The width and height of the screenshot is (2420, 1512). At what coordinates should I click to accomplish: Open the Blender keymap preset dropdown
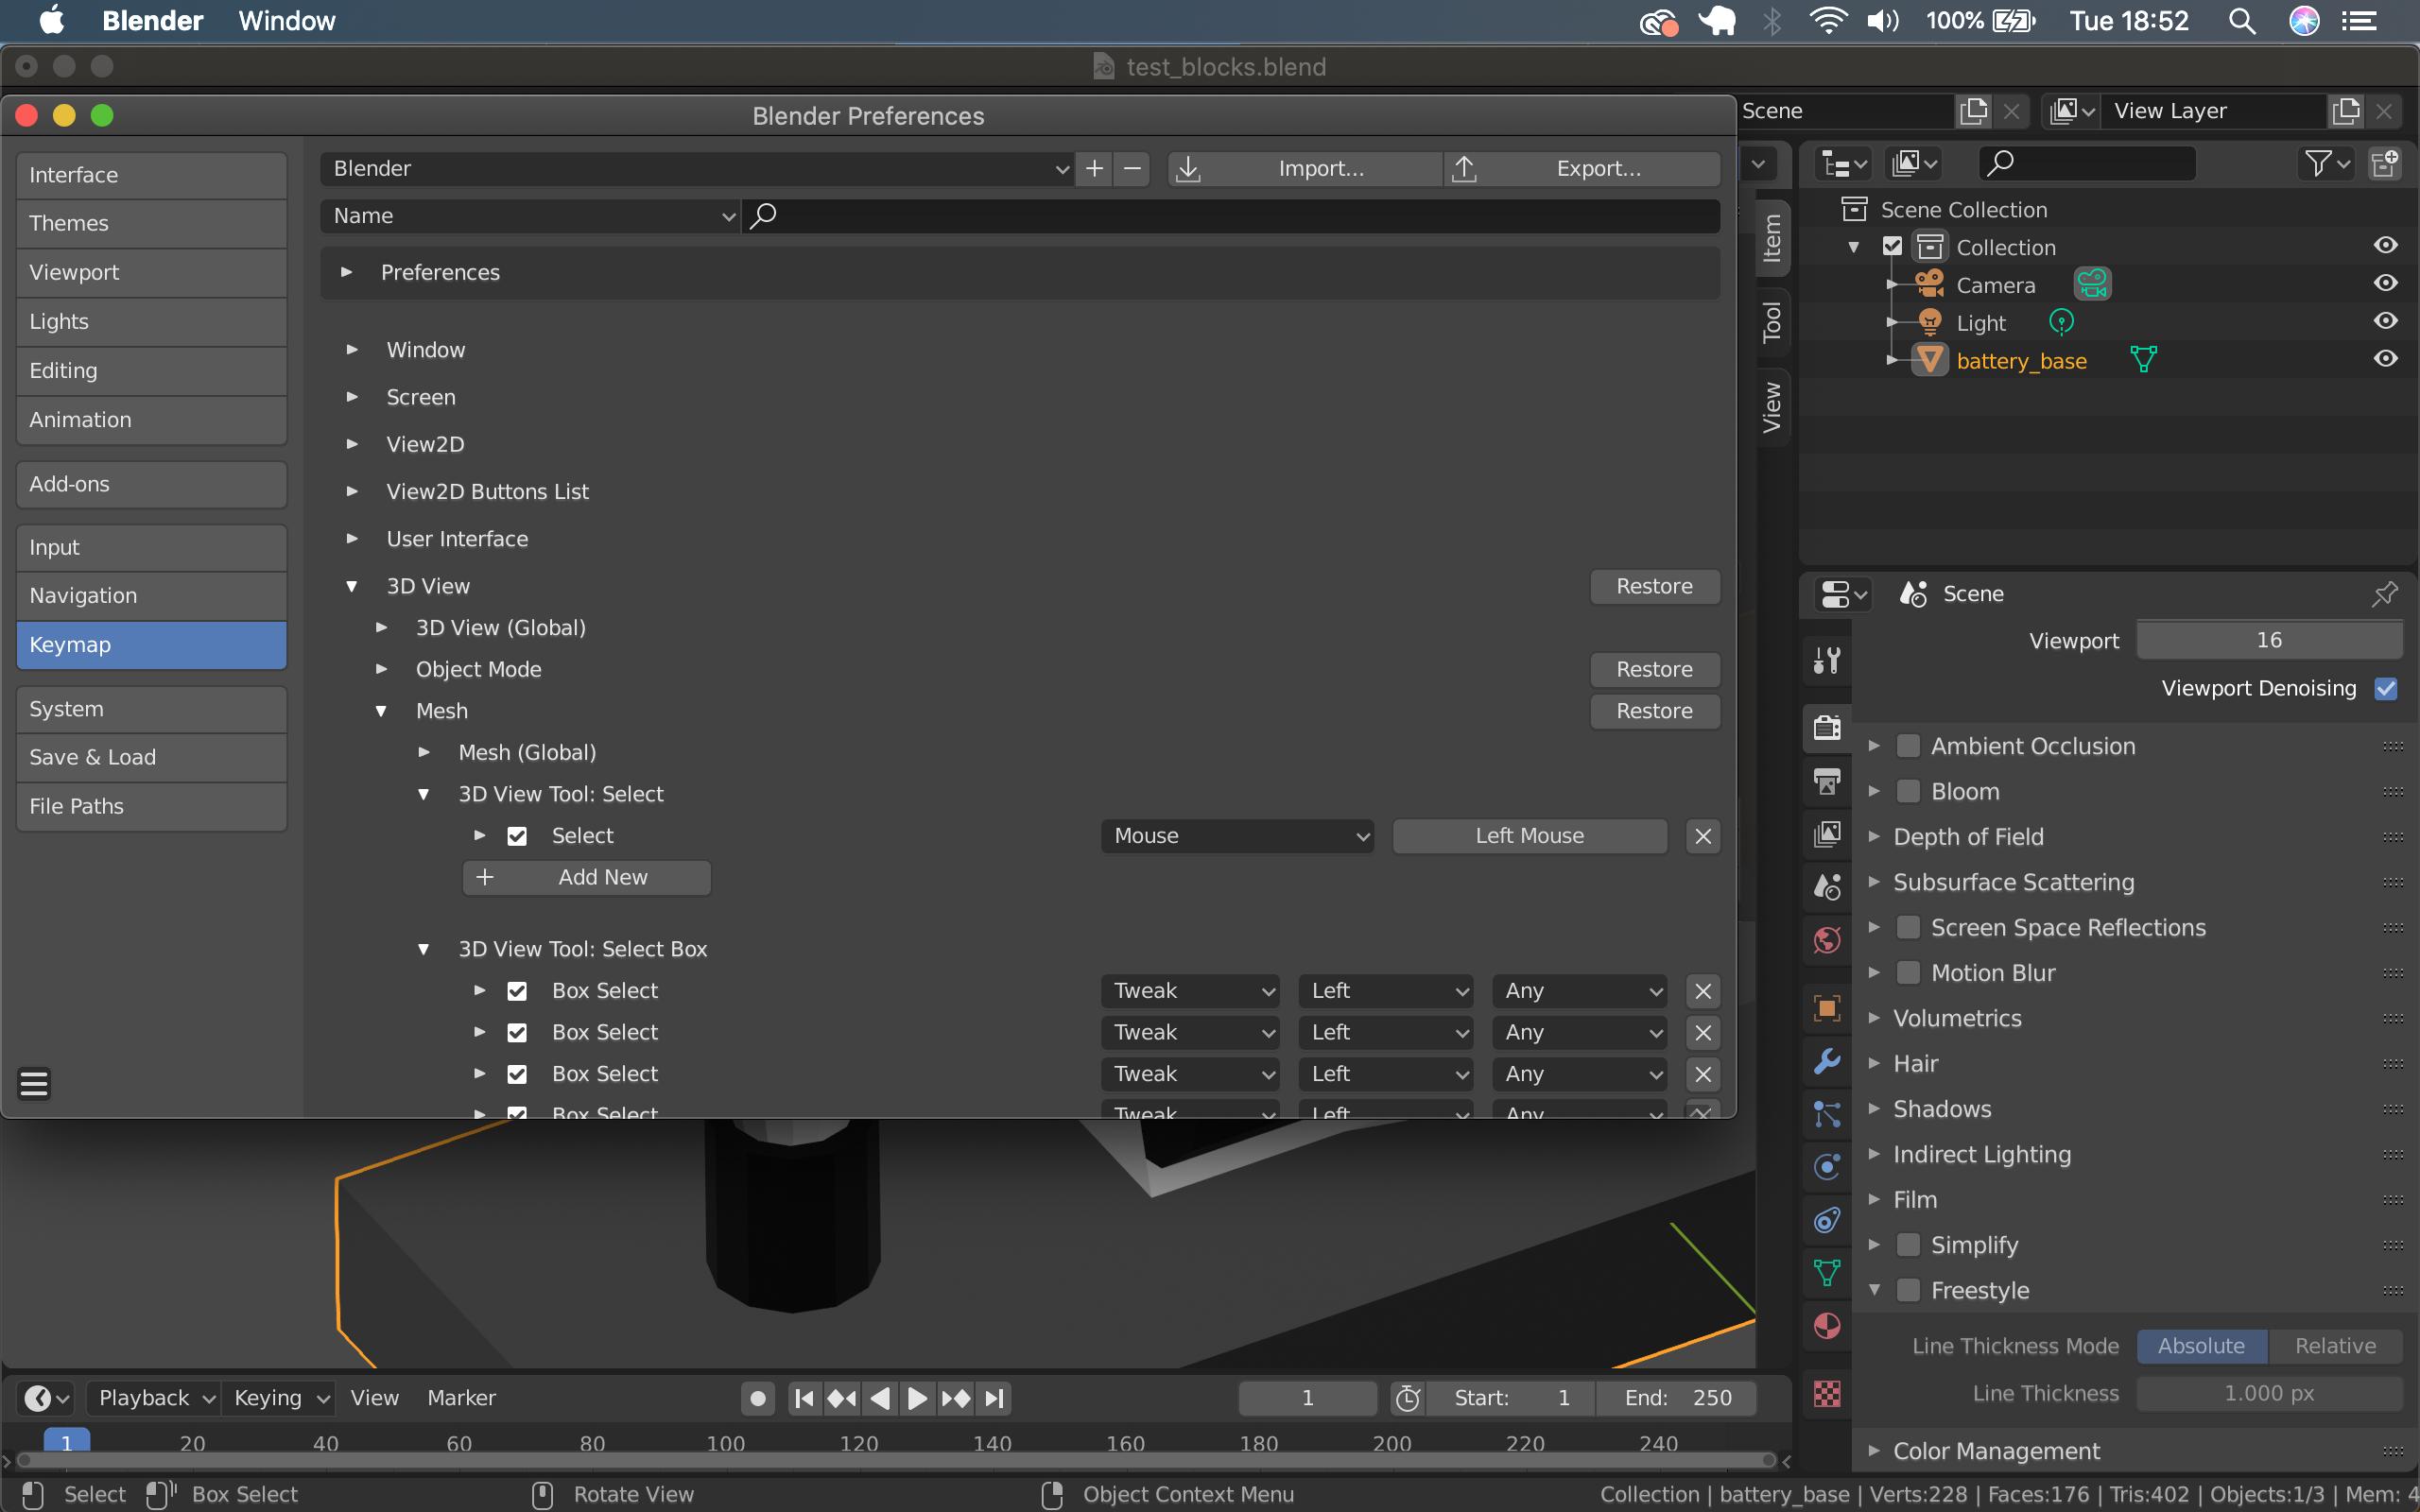698,168
